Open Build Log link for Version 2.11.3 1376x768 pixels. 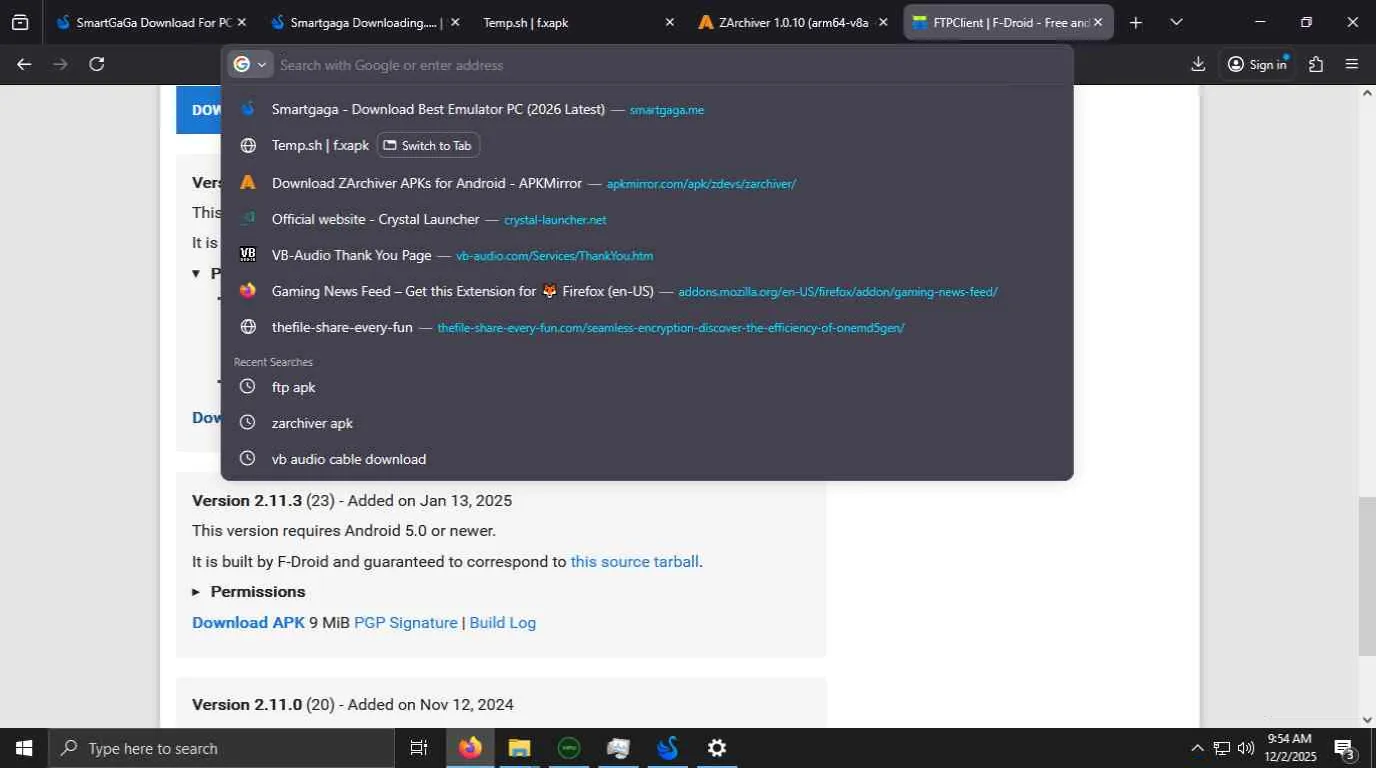click(503, 622)
